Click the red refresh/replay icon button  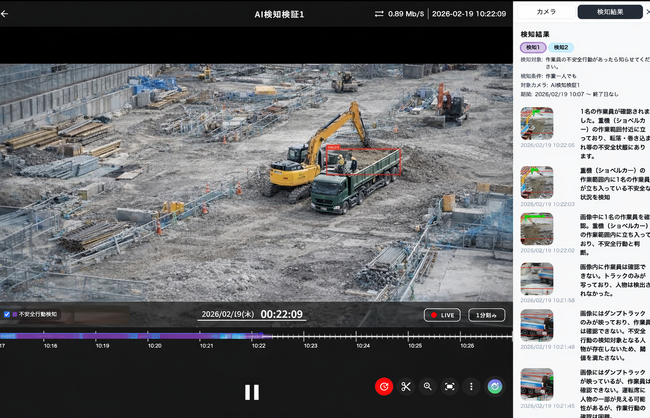tap(384, 386)
